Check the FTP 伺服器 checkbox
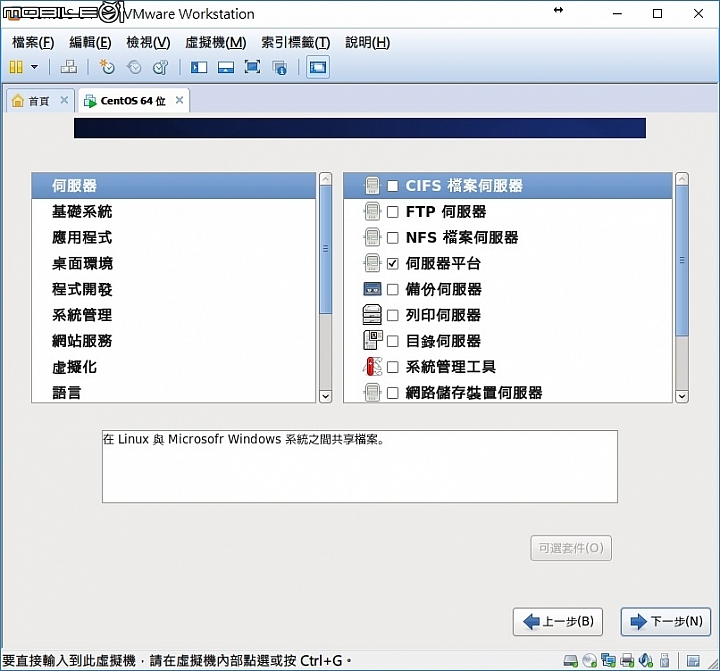The image size is (720, 671). 393,212
